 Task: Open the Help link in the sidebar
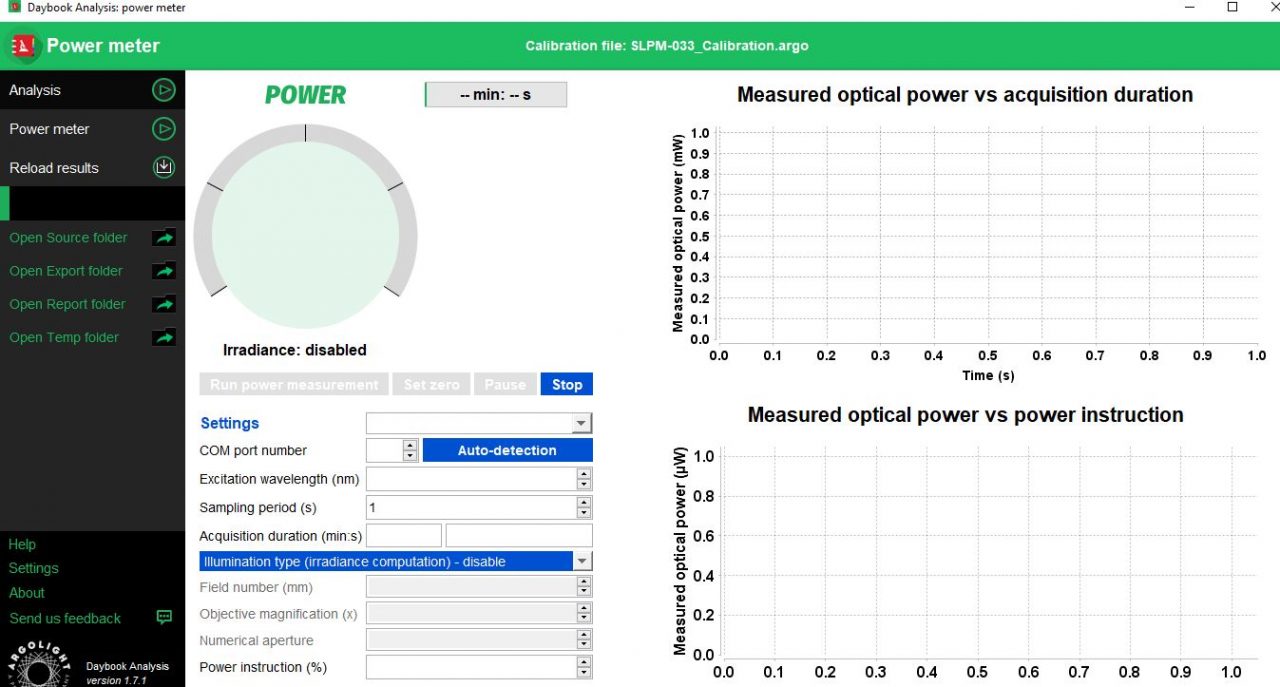22,543
